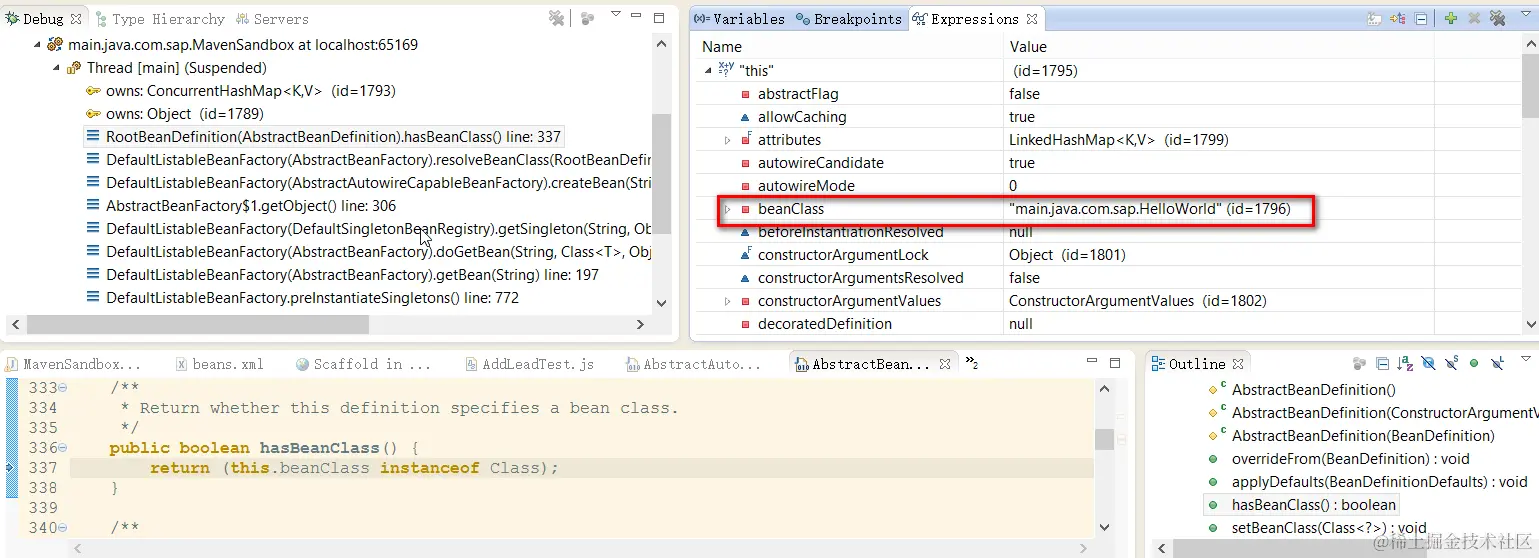The width and height of the screenshot is (1539, 558).
Task: Switch to the Type Hierarchy tab
Action: tap(160, 19)
